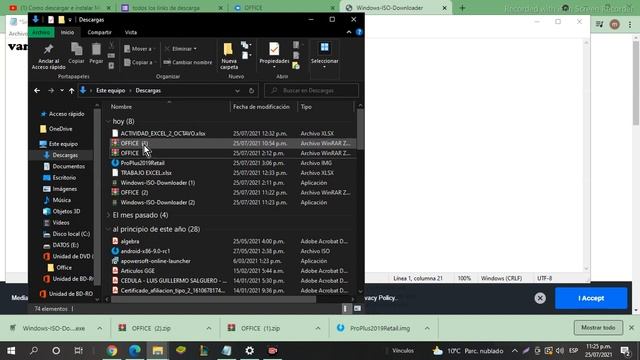Collapse the hoy (8) group
Screen dimensions: 640x360
[x=108, y=122]
